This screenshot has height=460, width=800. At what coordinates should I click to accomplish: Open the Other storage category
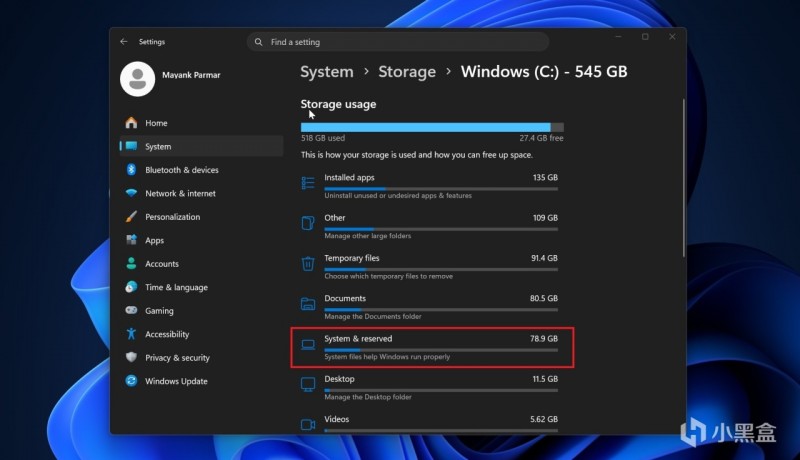coord(432,226)
